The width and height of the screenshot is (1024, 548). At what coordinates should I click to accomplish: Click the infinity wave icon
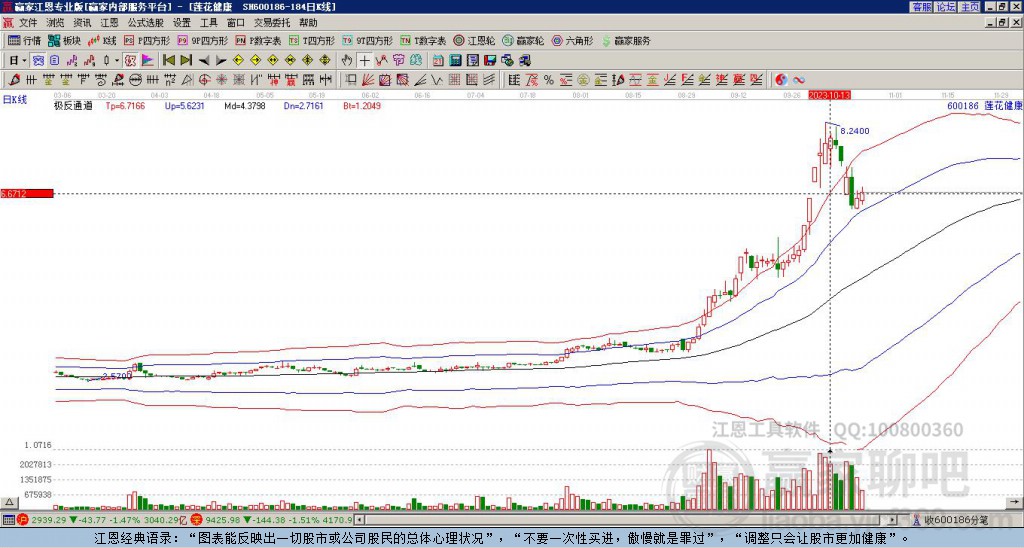point(799,80)
